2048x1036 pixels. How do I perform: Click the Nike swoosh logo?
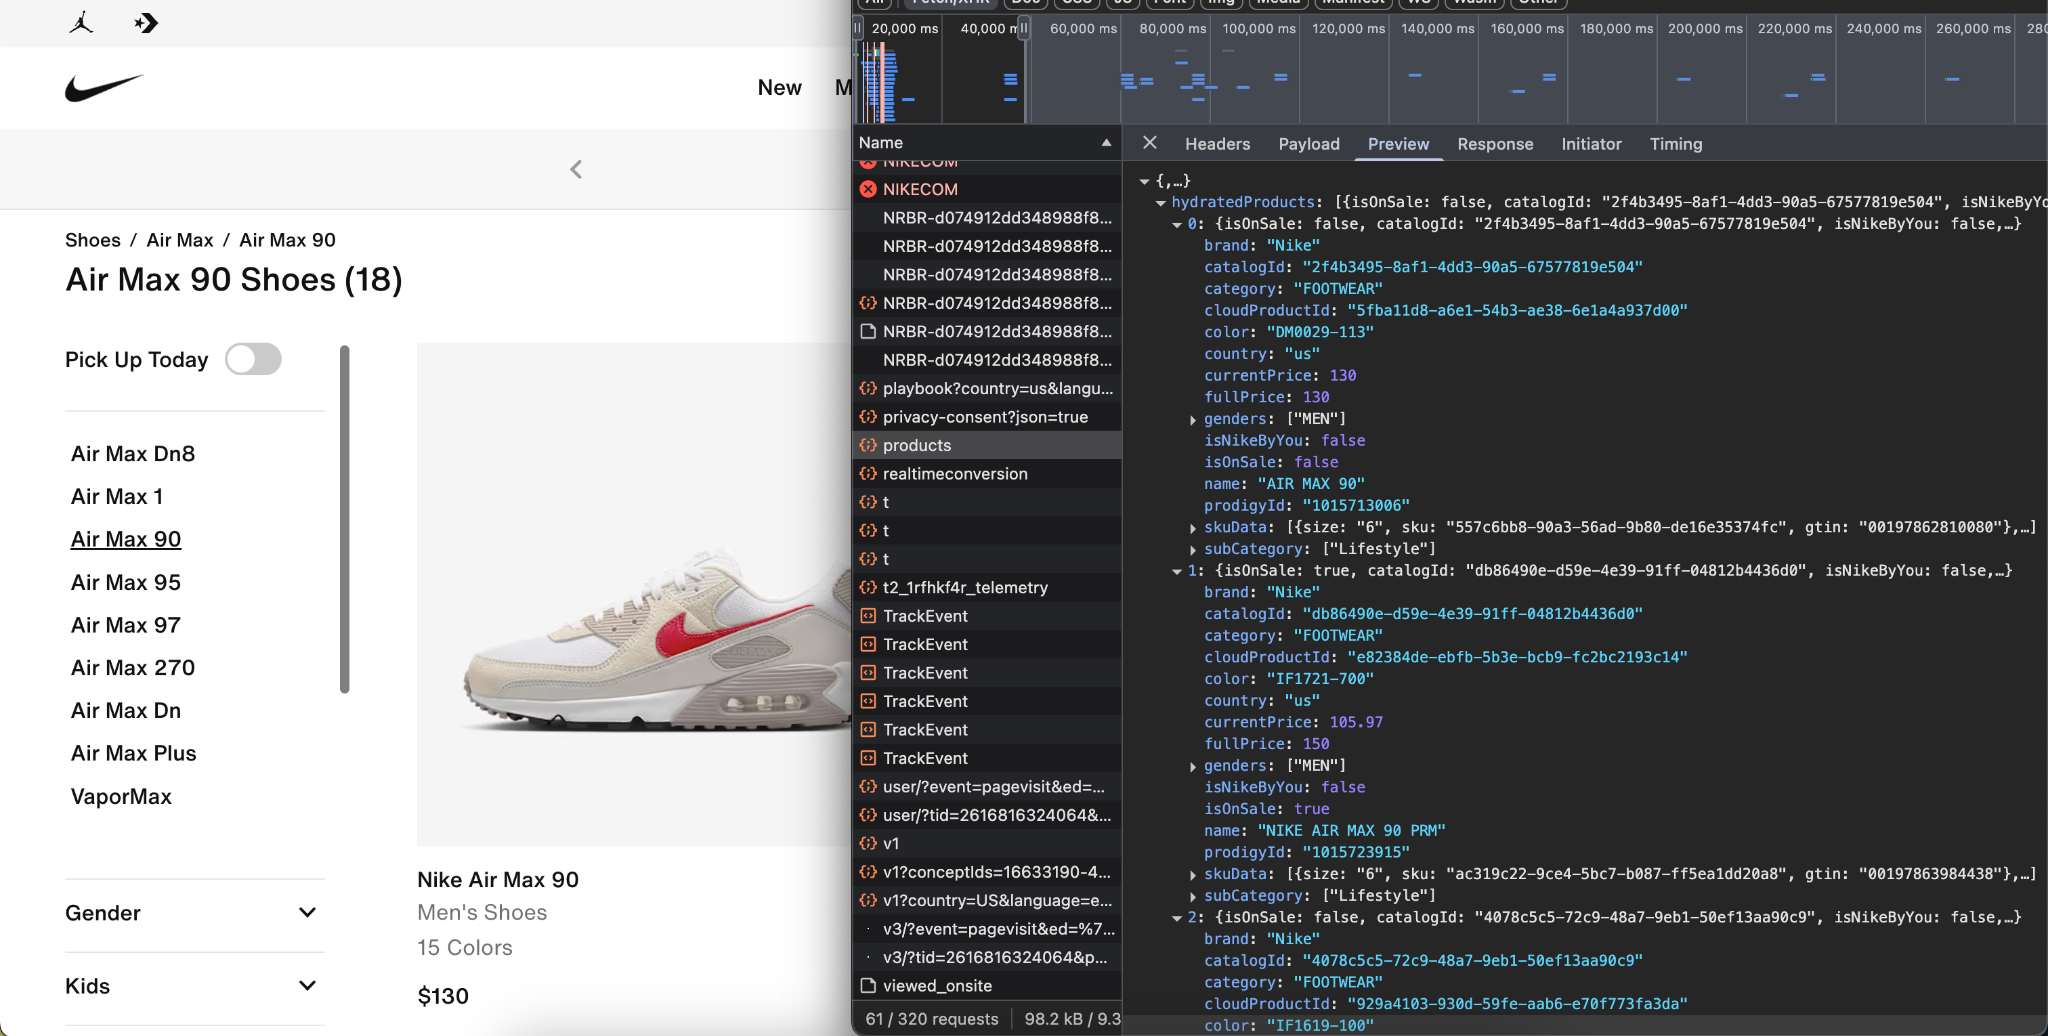[x=104, y=88]
